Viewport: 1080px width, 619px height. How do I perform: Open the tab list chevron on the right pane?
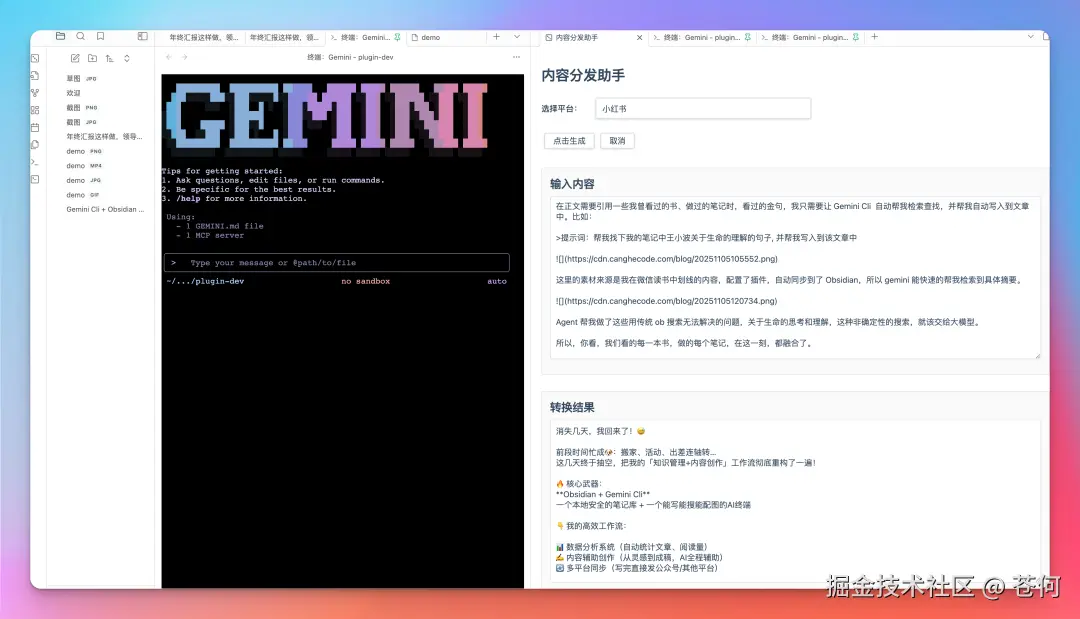(1030, 36)
